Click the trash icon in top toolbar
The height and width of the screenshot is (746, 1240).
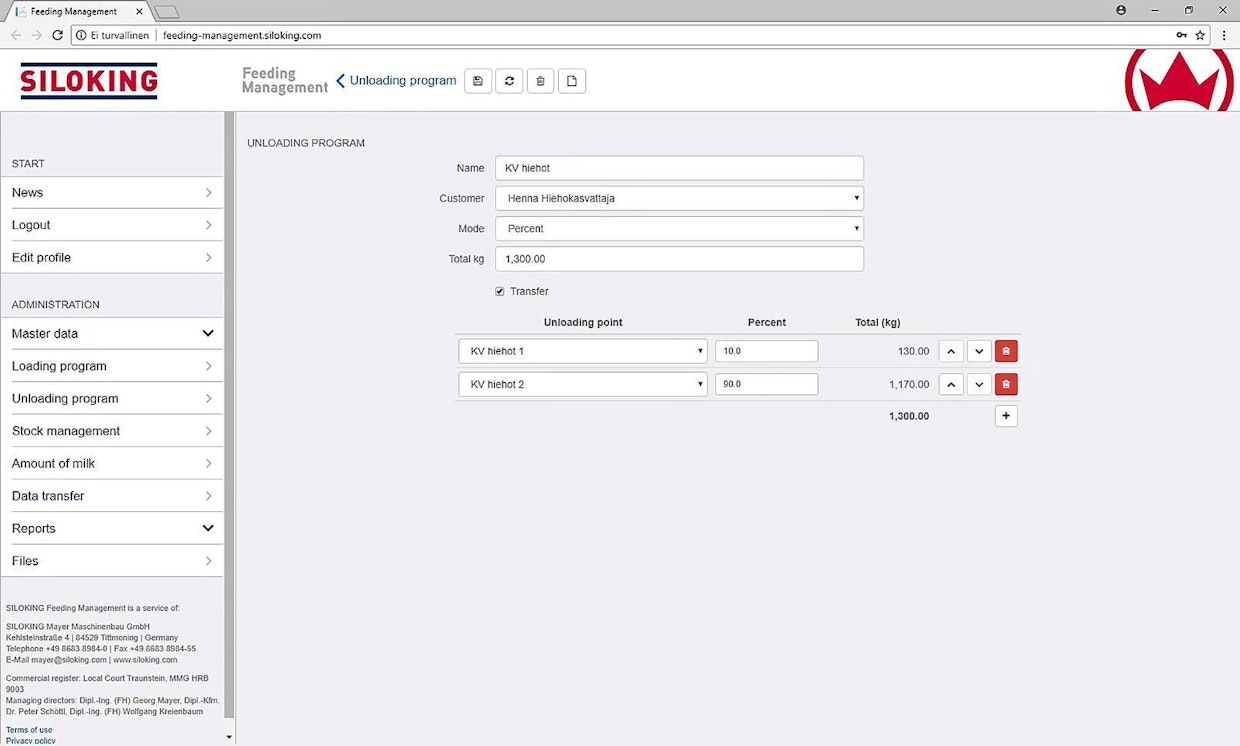point(540,81)
